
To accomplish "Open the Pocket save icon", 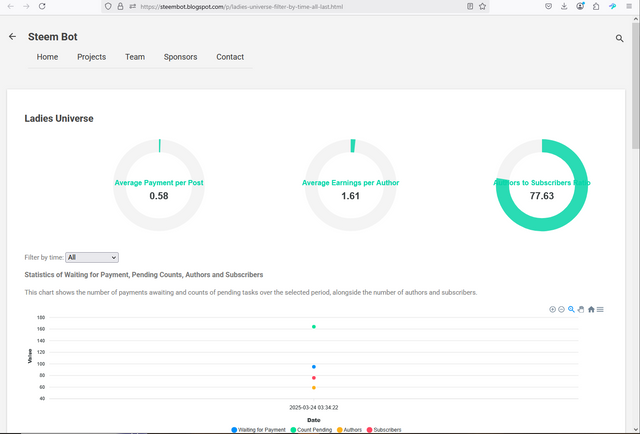I will [549, 7].
